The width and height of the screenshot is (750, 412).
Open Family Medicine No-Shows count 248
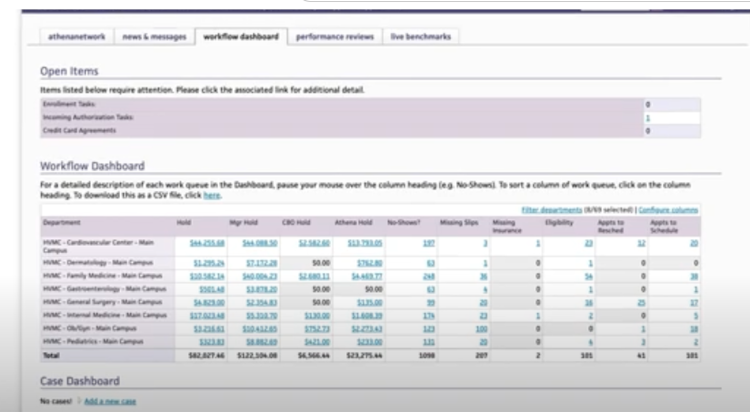429,276
